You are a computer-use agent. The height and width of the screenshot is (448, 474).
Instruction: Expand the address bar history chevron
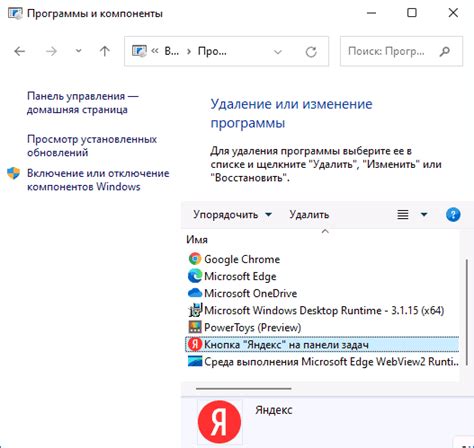[x=278, y=52]
